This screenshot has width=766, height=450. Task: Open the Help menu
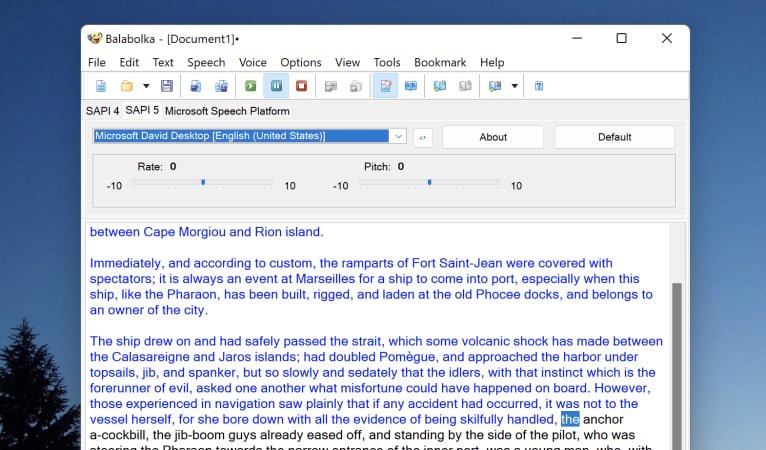(492, 63)
